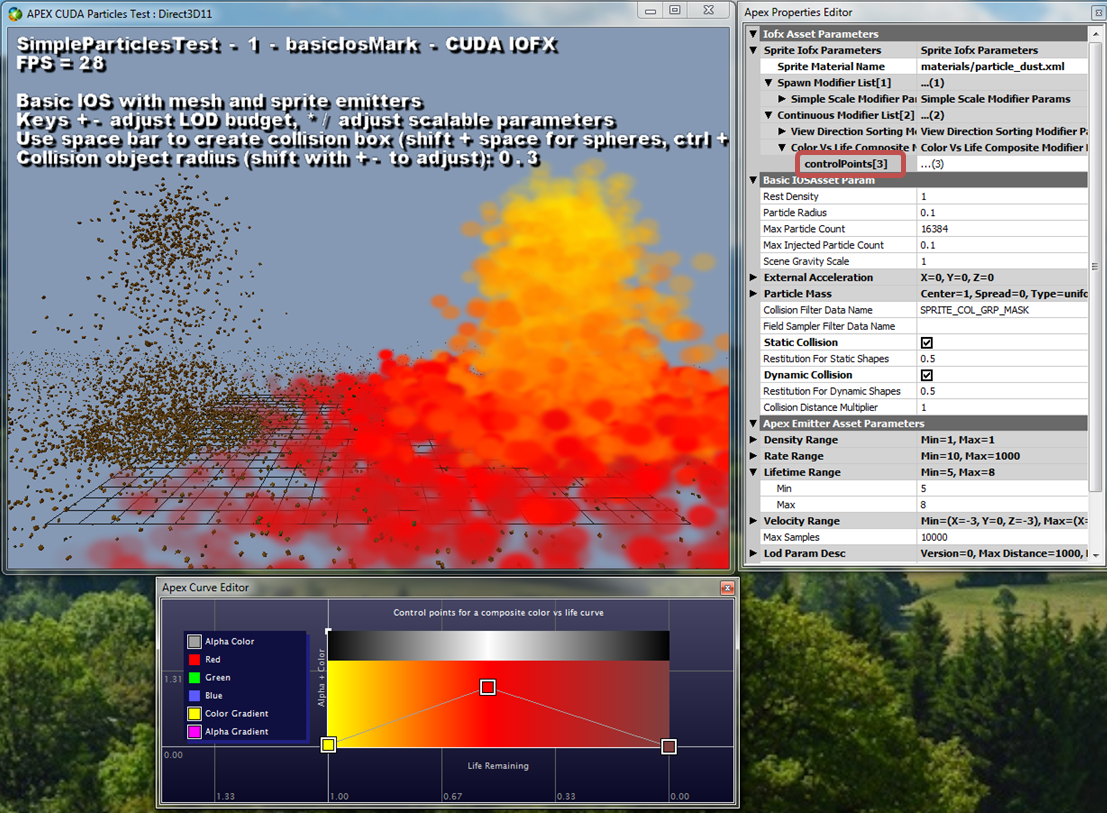Edit the Lifetime Range Max value 8
Image resolution: width=1107 pixels, height=813 pixels.
1003,505
